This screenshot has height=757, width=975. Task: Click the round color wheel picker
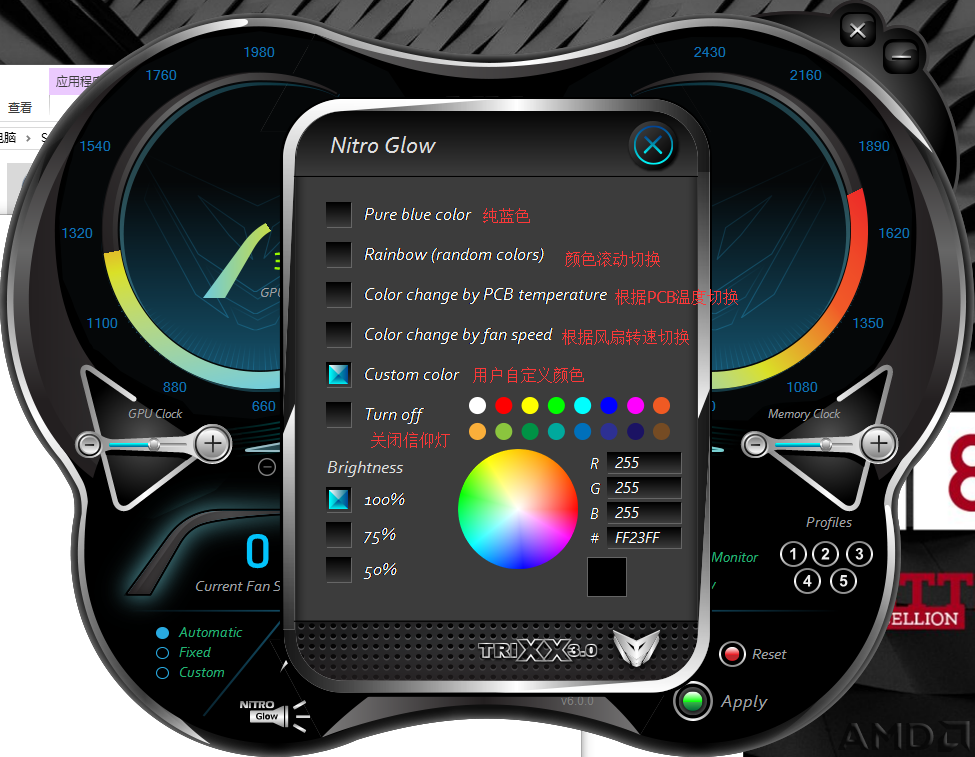518,509
